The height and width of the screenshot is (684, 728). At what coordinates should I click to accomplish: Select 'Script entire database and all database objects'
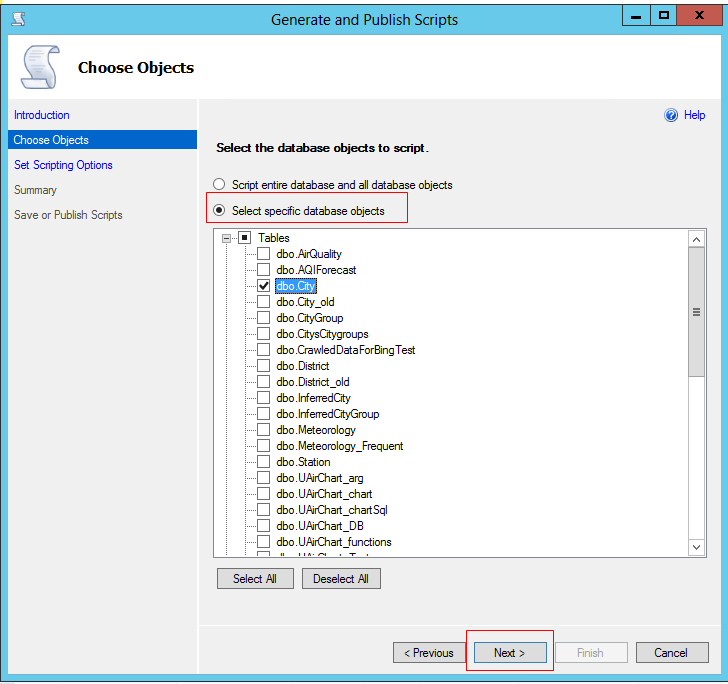[x=219, y=185]
